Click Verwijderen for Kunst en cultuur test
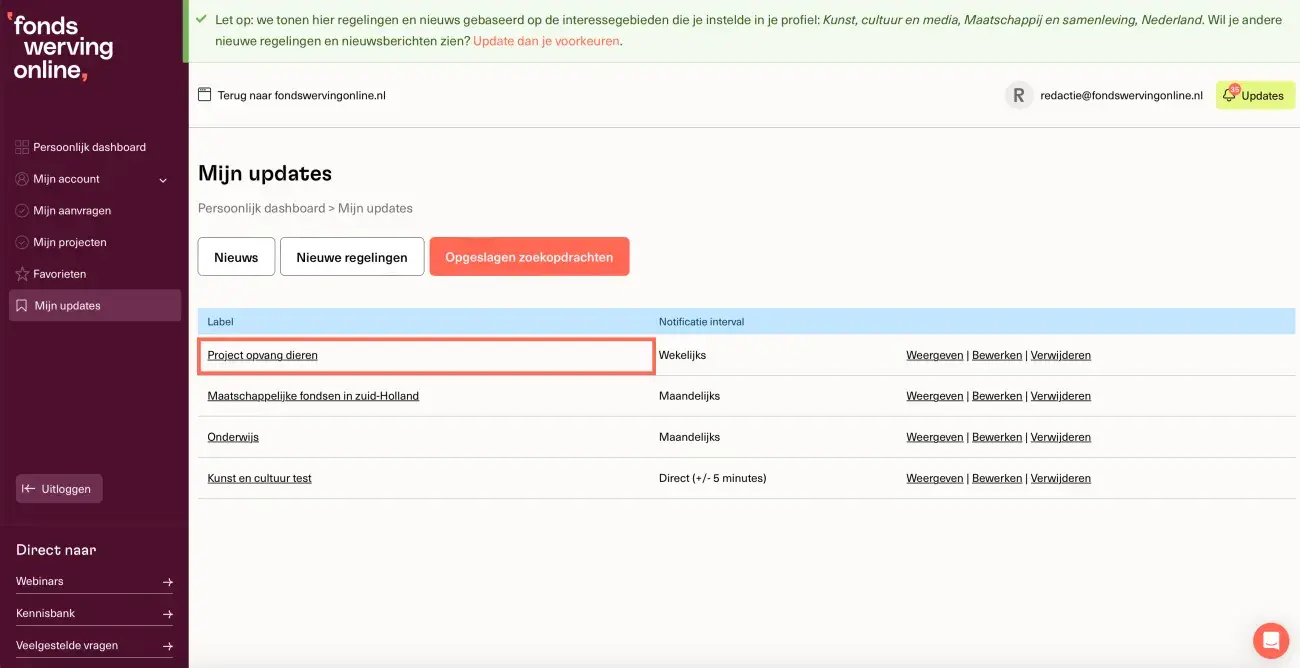 click(x=1061, y=477)
